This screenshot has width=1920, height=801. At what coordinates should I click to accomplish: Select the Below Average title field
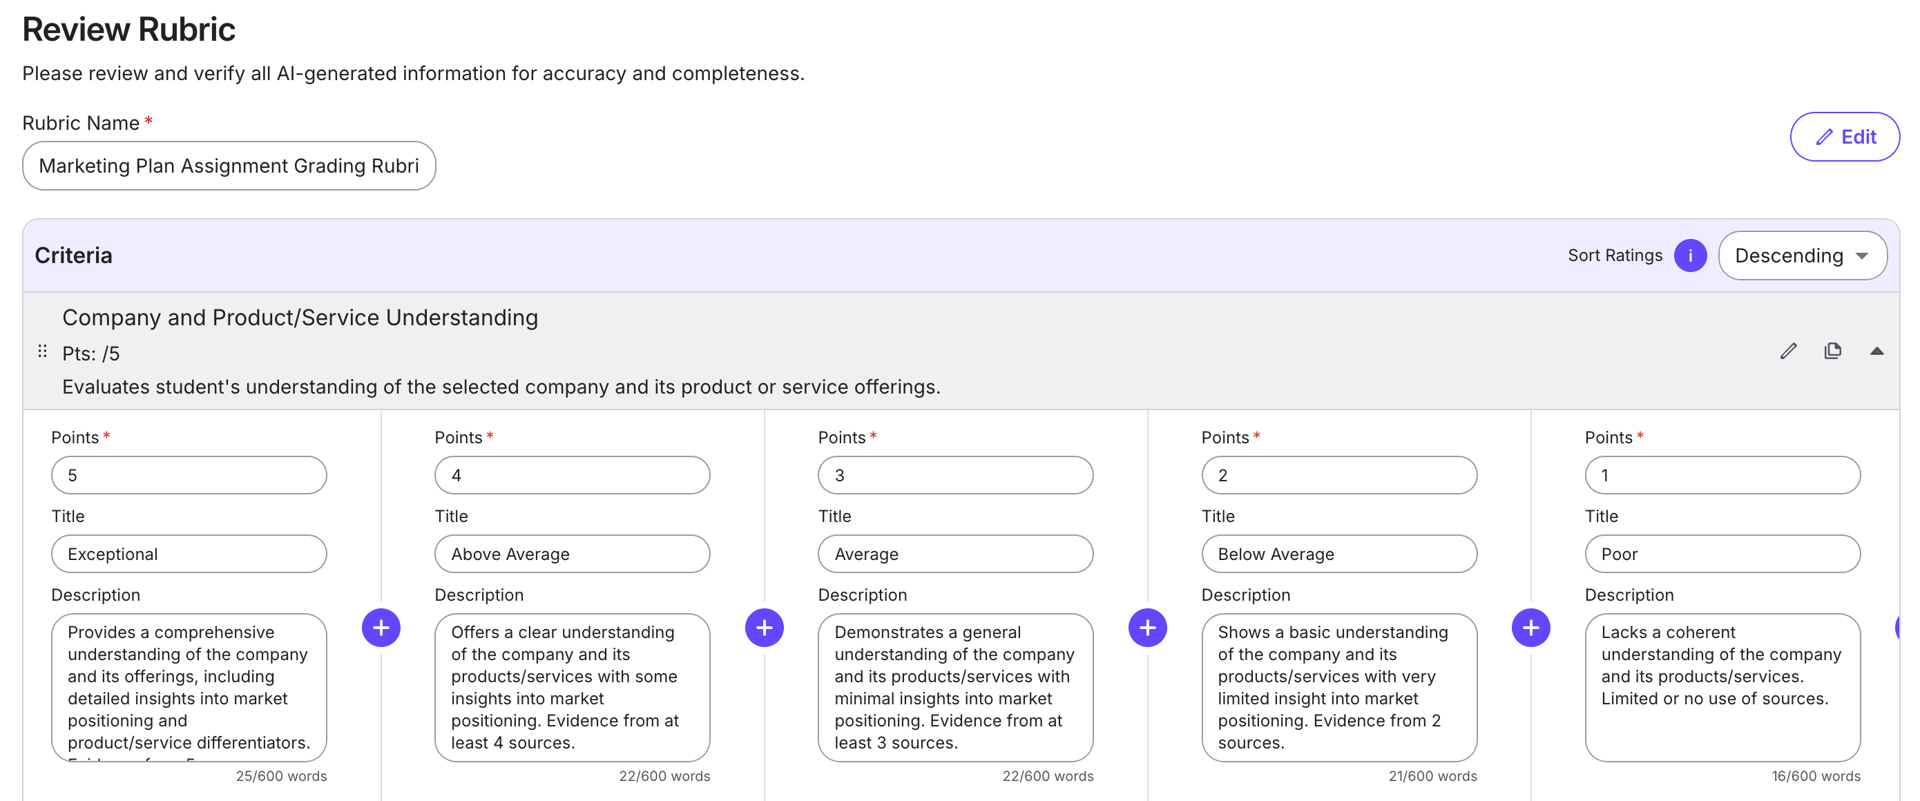[1339, 554]
